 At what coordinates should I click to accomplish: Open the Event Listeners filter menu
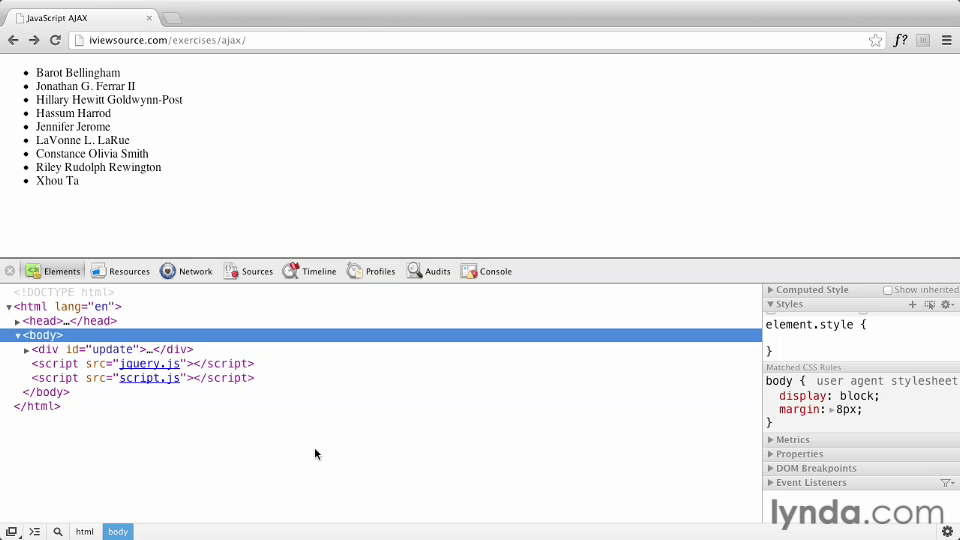click(x=947, y=483)
